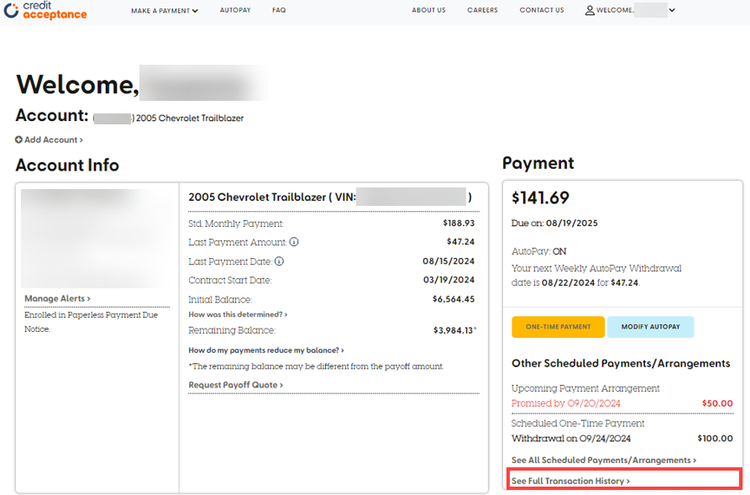
Task: Click the info icon beside Last Payment Date
Action: (x=279, y=261)
